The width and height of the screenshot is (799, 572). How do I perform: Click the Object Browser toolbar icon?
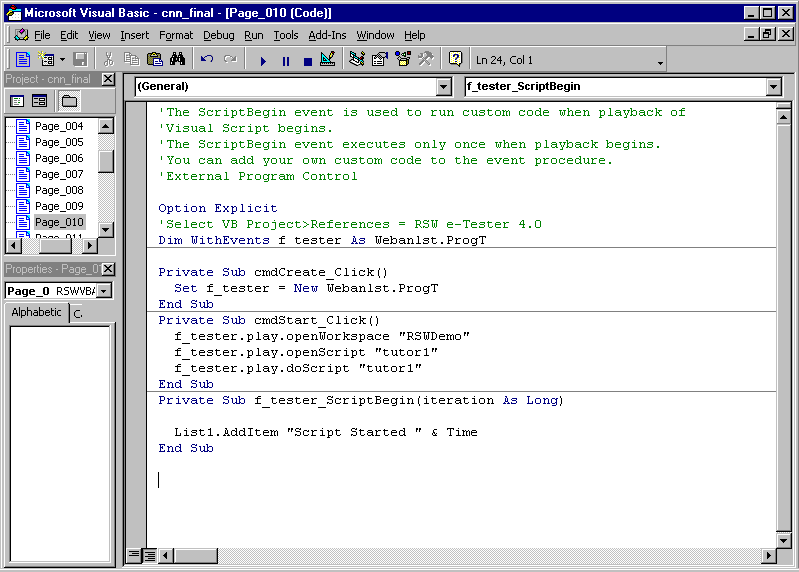403,60
